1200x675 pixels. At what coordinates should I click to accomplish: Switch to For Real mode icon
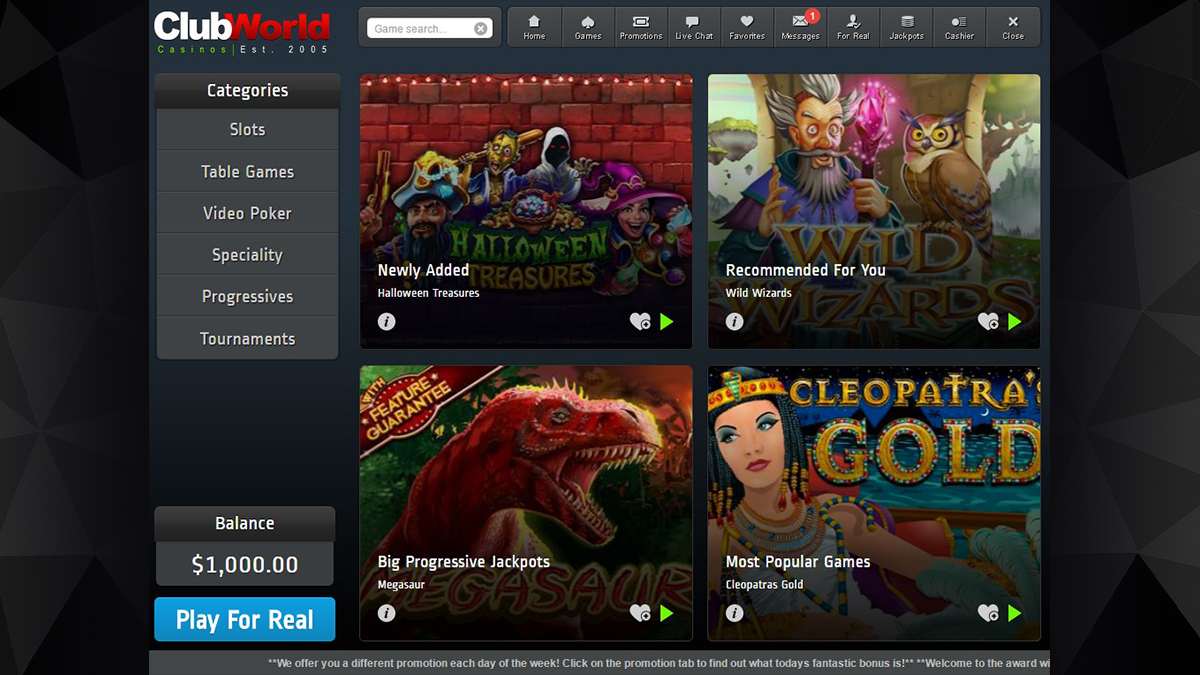tap(853, 27)
